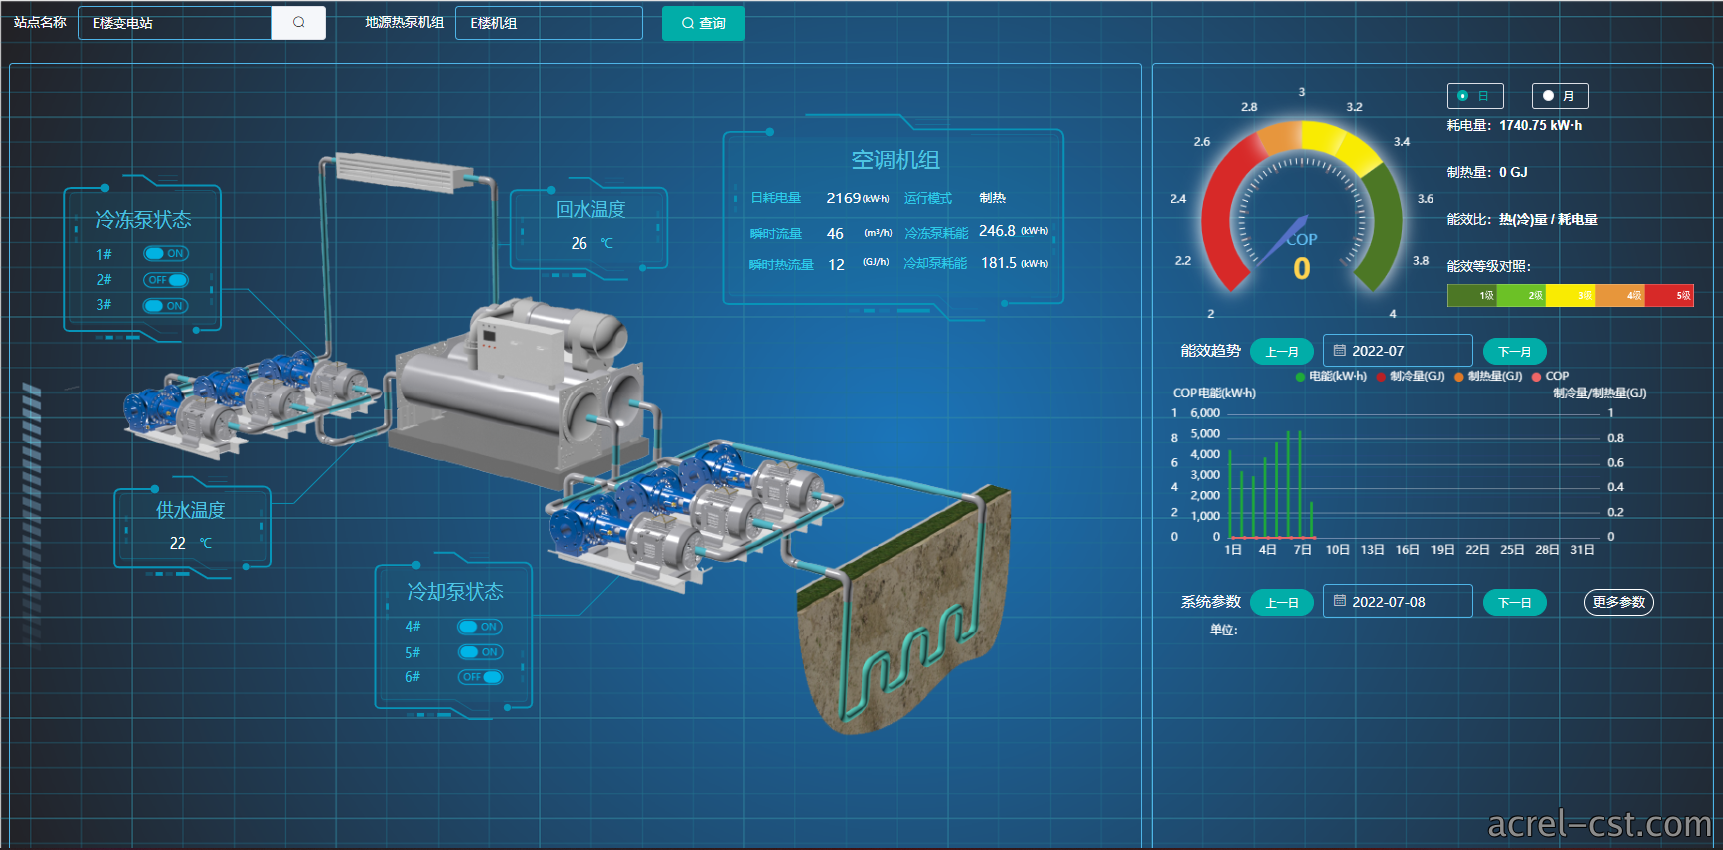Toggle 制热量(GJ) orange legend dot
The height and width of the screenshot is (850, 1723).
(1459, 377)
